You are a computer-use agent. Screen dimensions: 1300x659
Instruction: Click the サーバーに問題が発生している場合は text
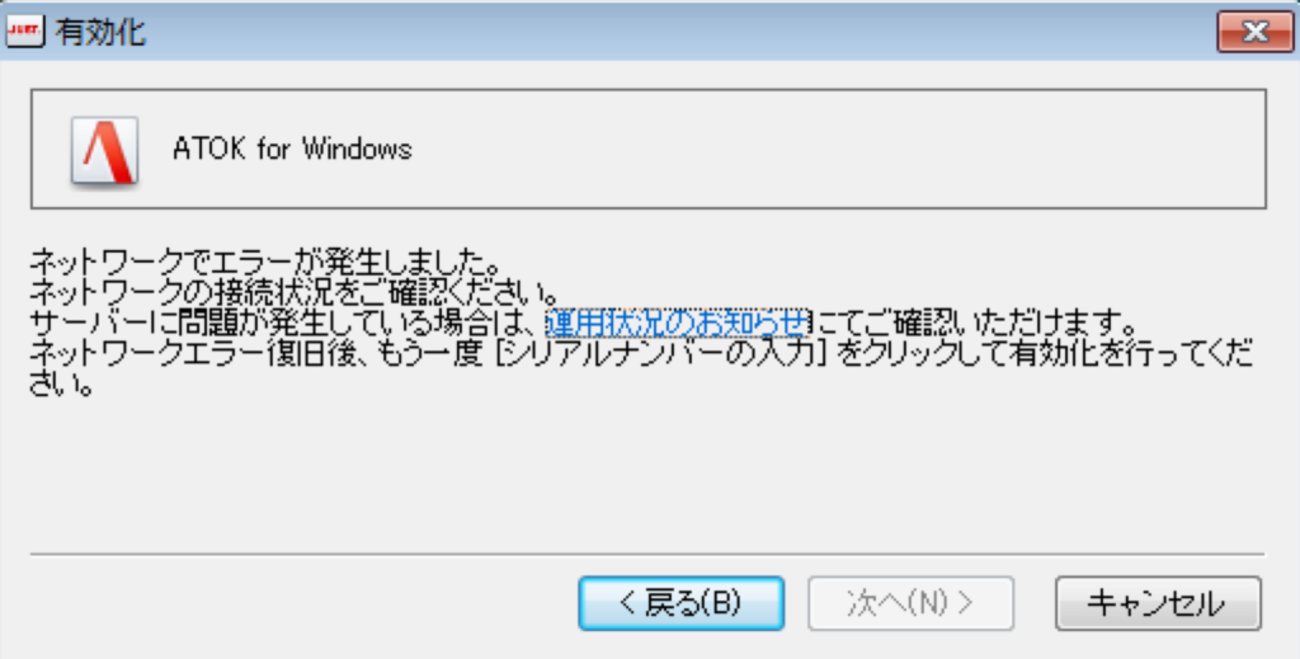coord(287,323)
